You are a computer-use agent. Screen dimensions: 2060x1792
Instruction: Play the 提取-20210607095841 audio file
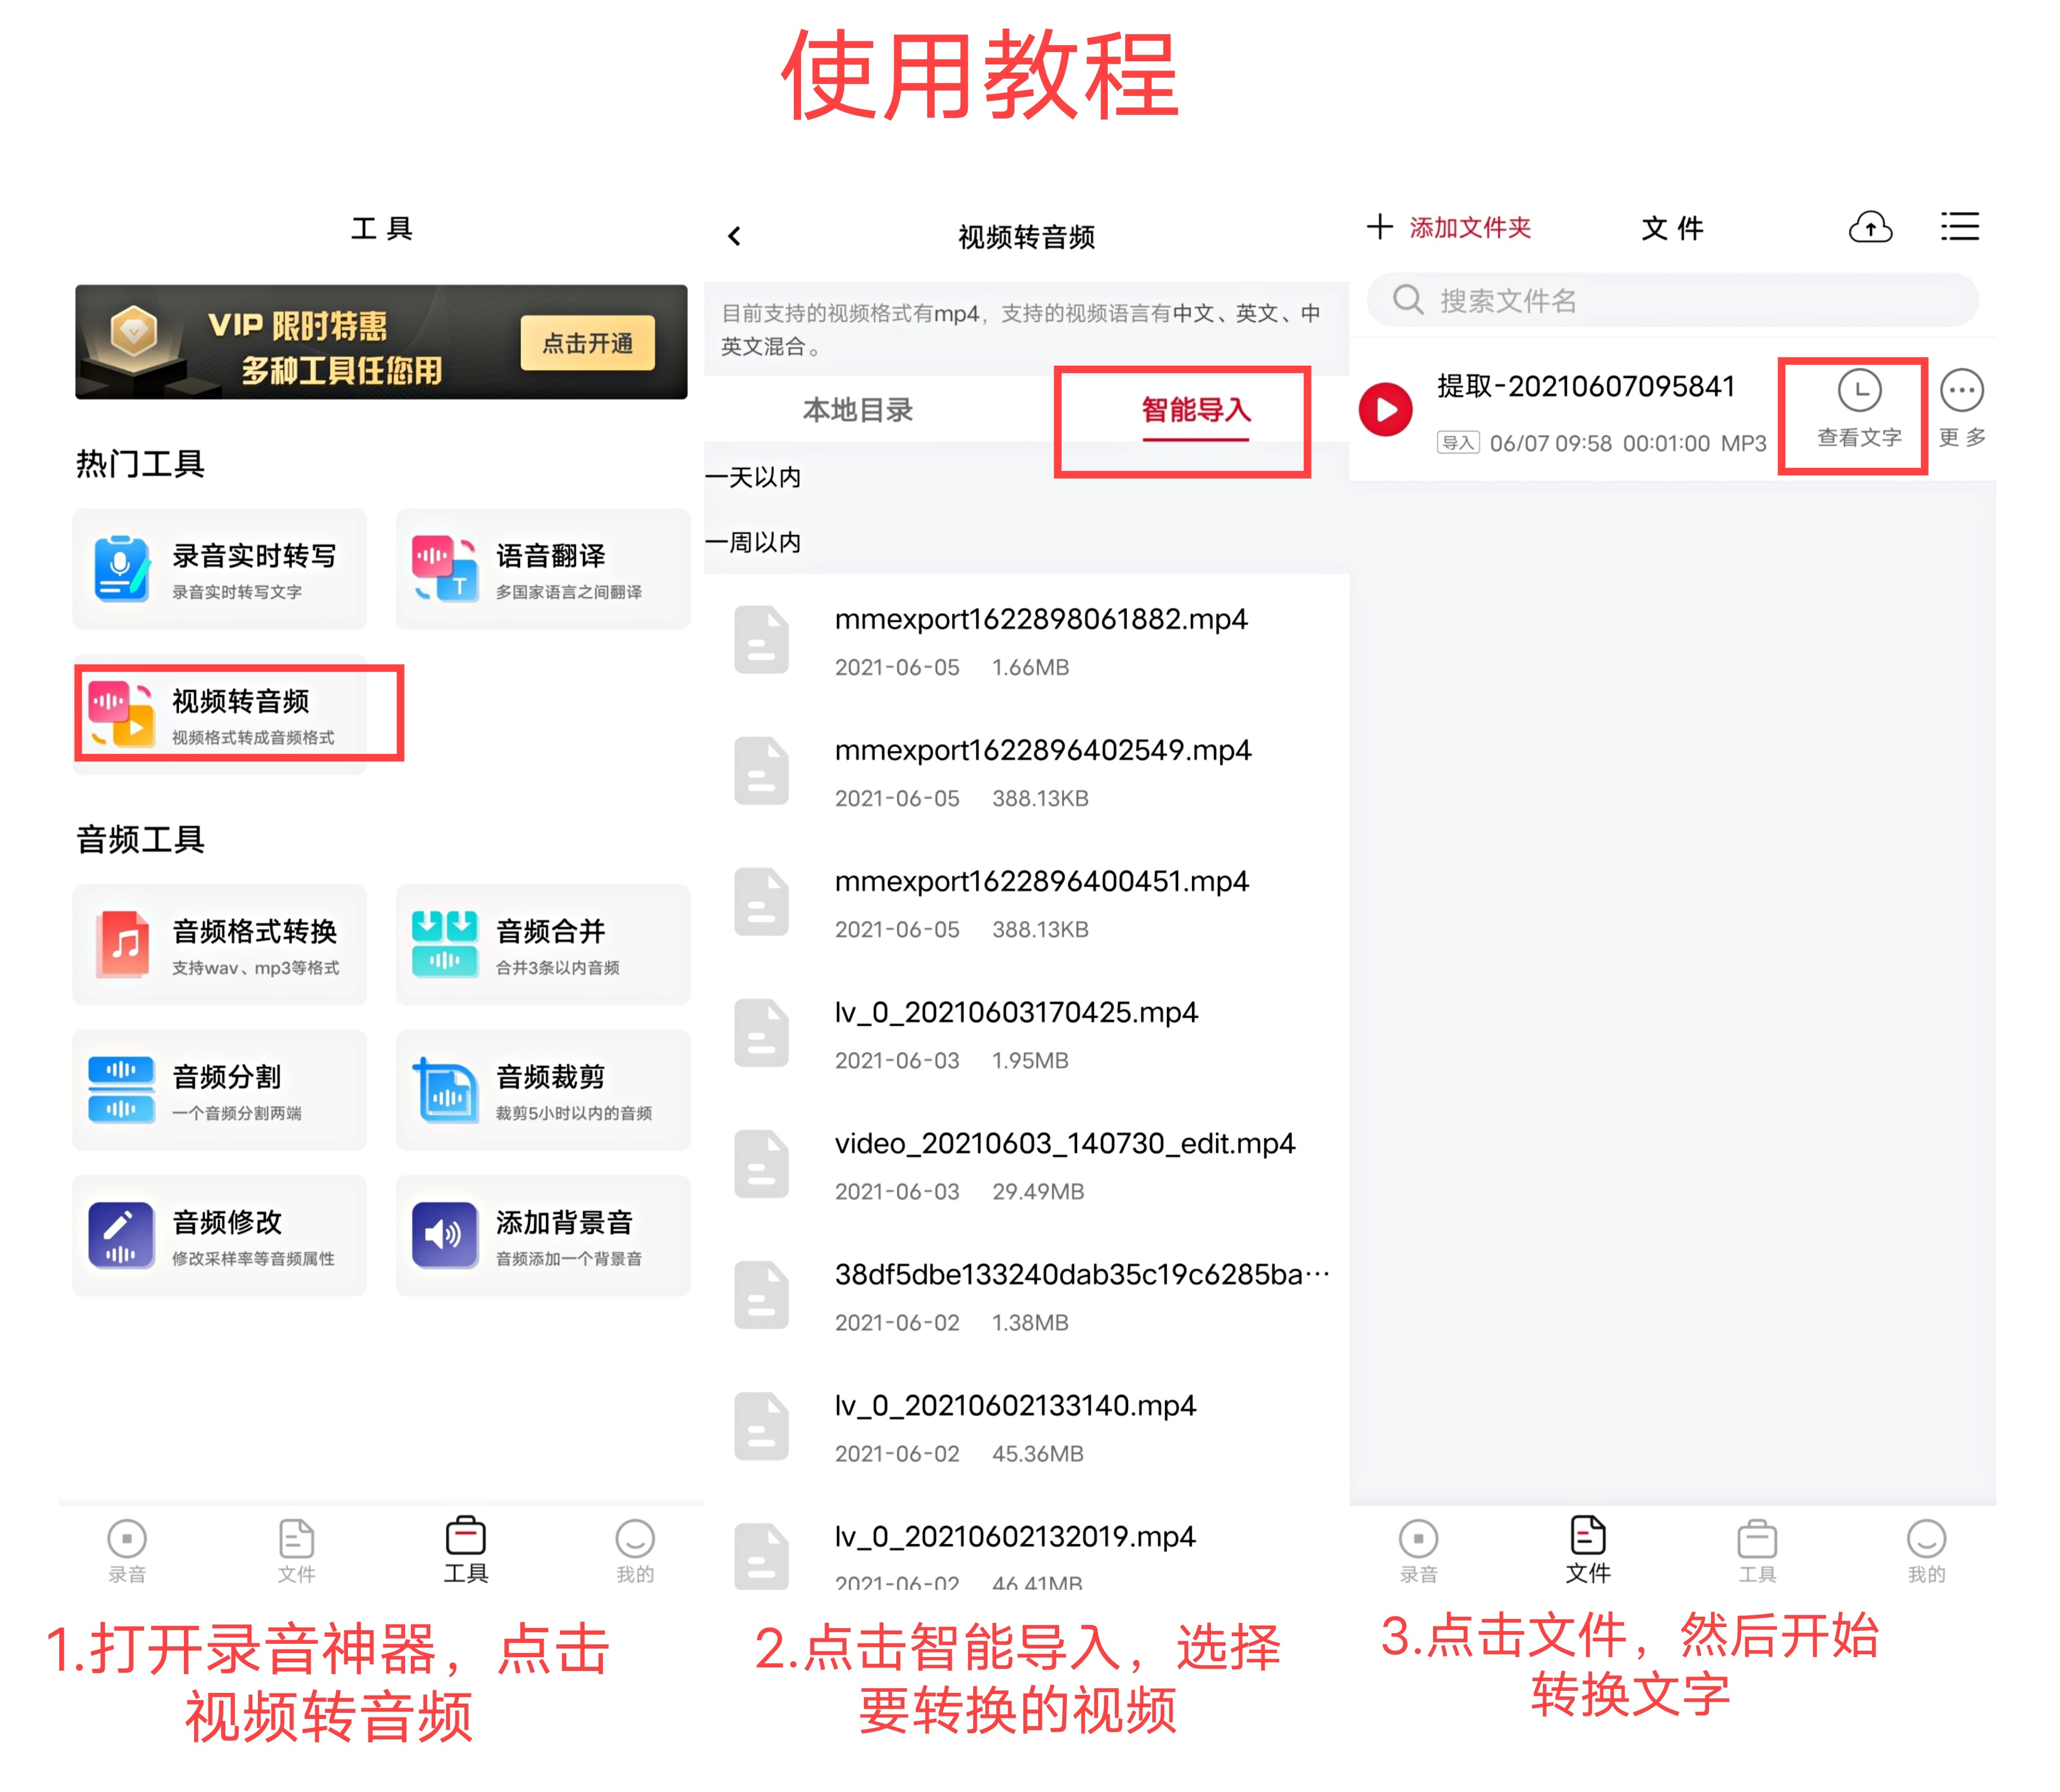pos(1385,409)
